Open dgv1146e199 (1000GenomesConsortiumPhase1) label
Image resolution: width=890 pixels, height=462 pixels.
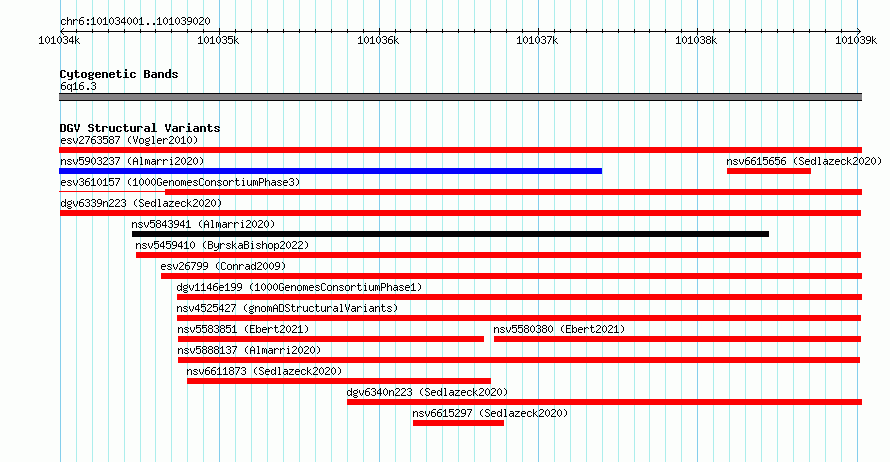[x=299, y=287]
